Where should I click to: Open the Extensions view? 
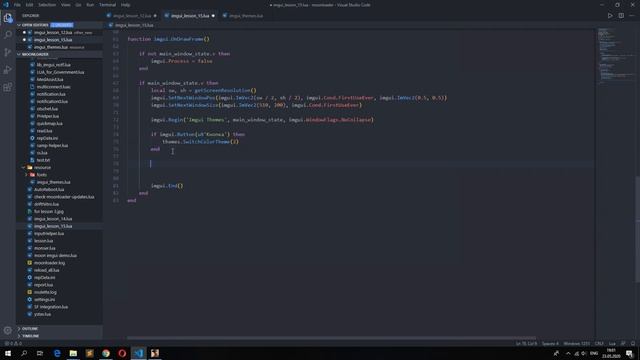(x=8, y=87)
